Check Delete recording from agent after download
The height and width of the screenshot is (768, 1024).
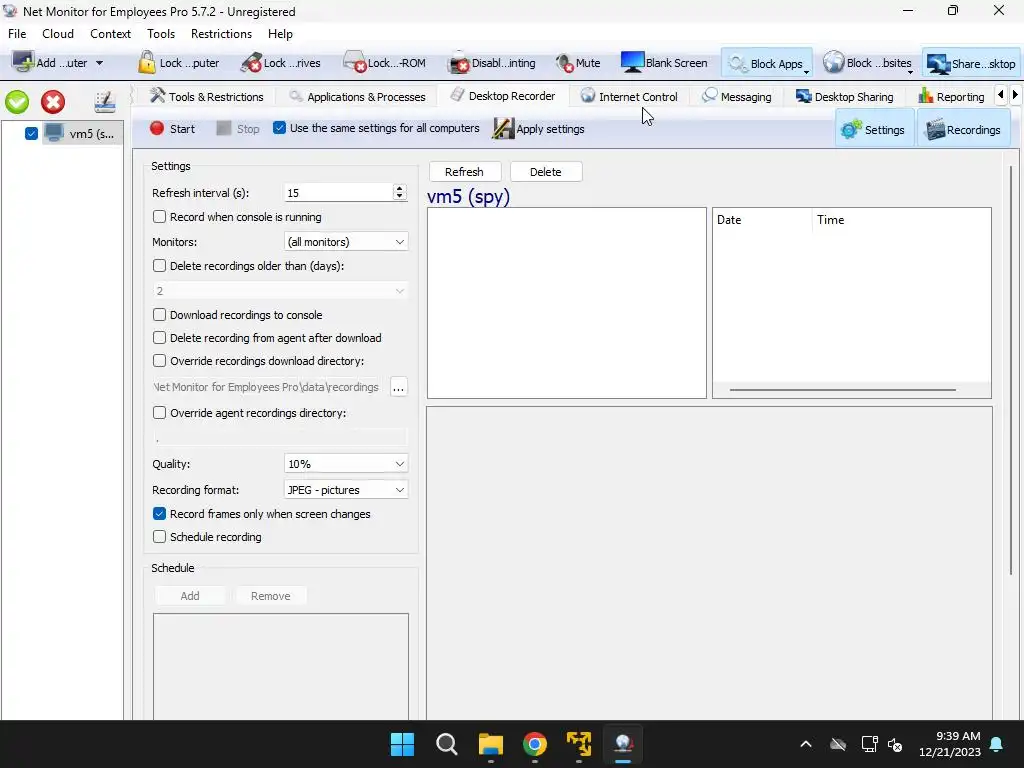(x=159, y=337)
